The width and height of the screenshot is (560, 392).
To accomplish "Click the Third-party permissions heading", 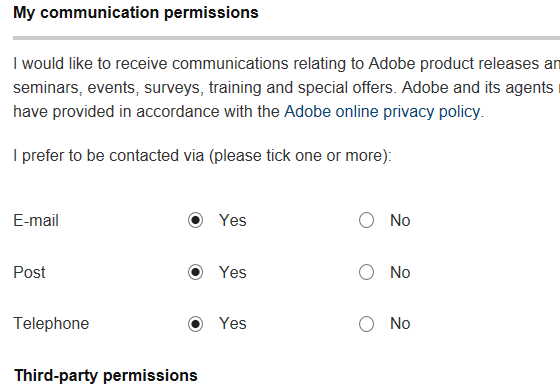I will (x=106, y=376).
